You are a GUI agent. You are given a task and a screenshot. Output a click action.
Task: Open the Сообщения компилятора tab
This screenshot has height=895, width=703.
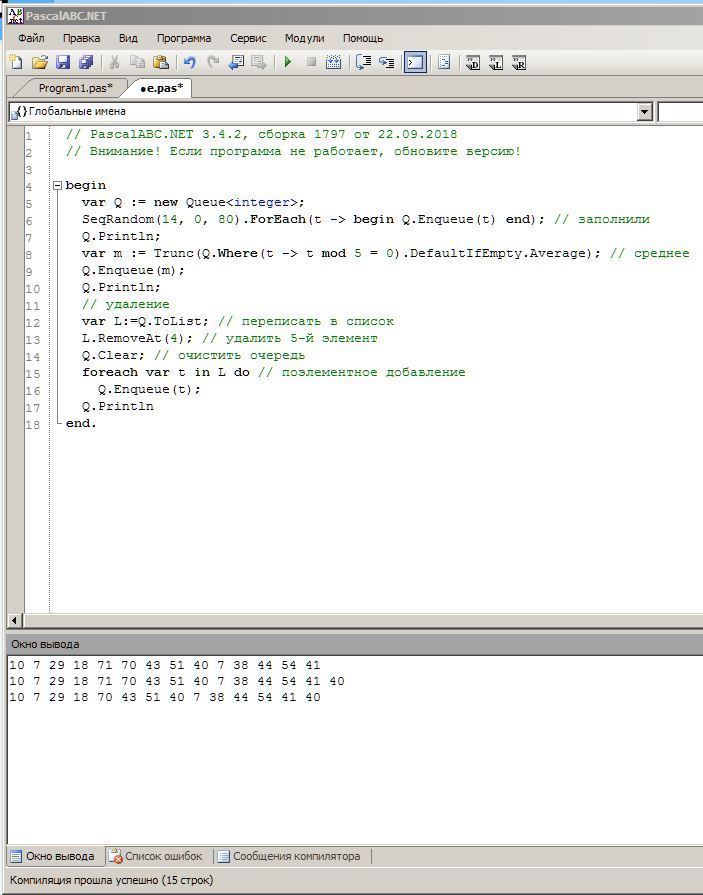(290, 856)
